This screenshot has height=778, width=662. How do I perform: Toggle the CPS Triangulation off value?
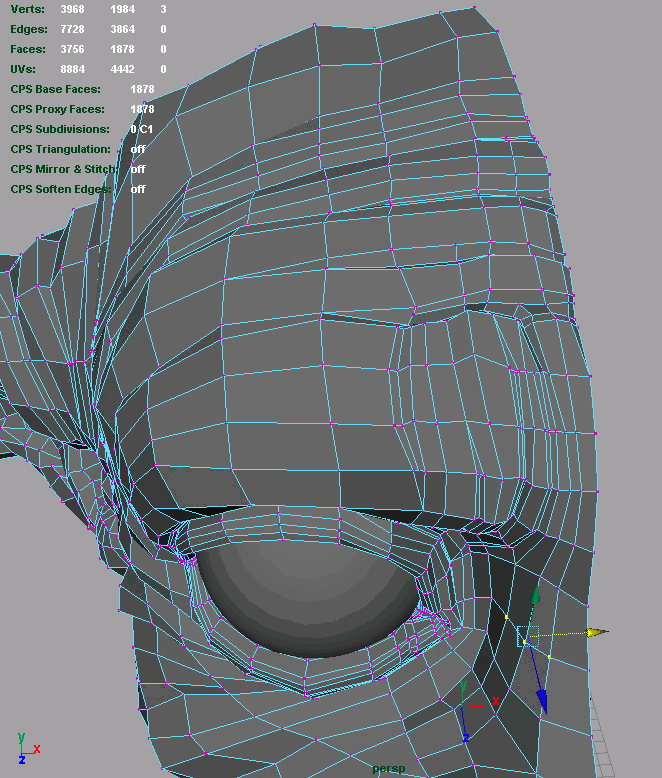tap(138, 149)
